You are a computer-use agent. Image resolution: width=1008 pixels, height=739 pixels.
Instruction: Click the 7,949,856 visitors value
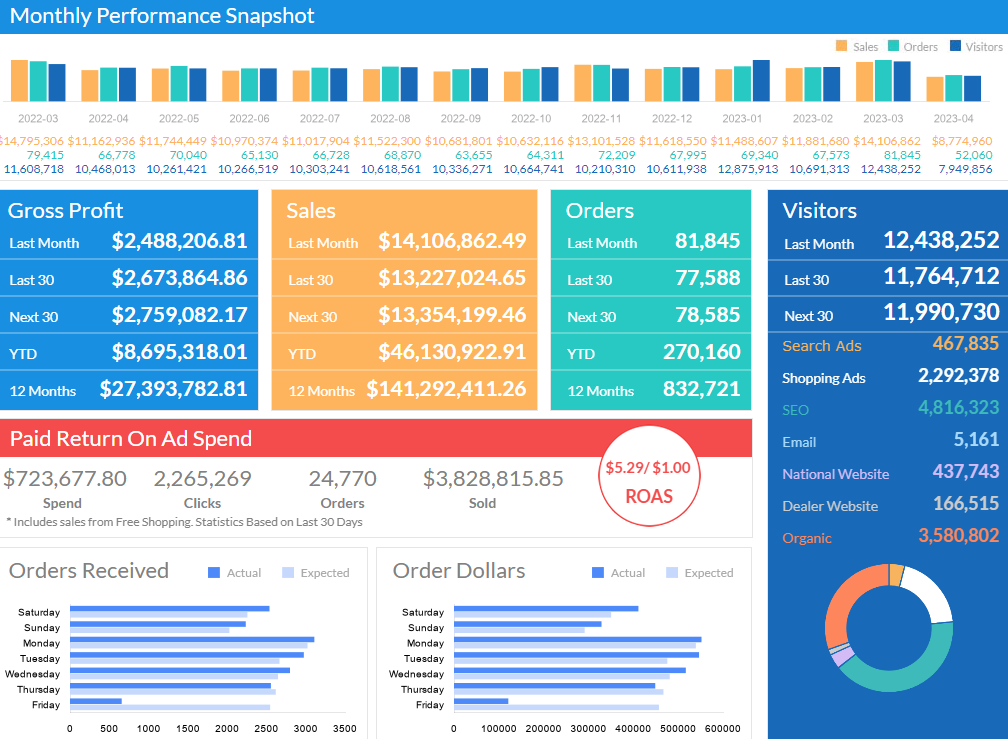965,169
